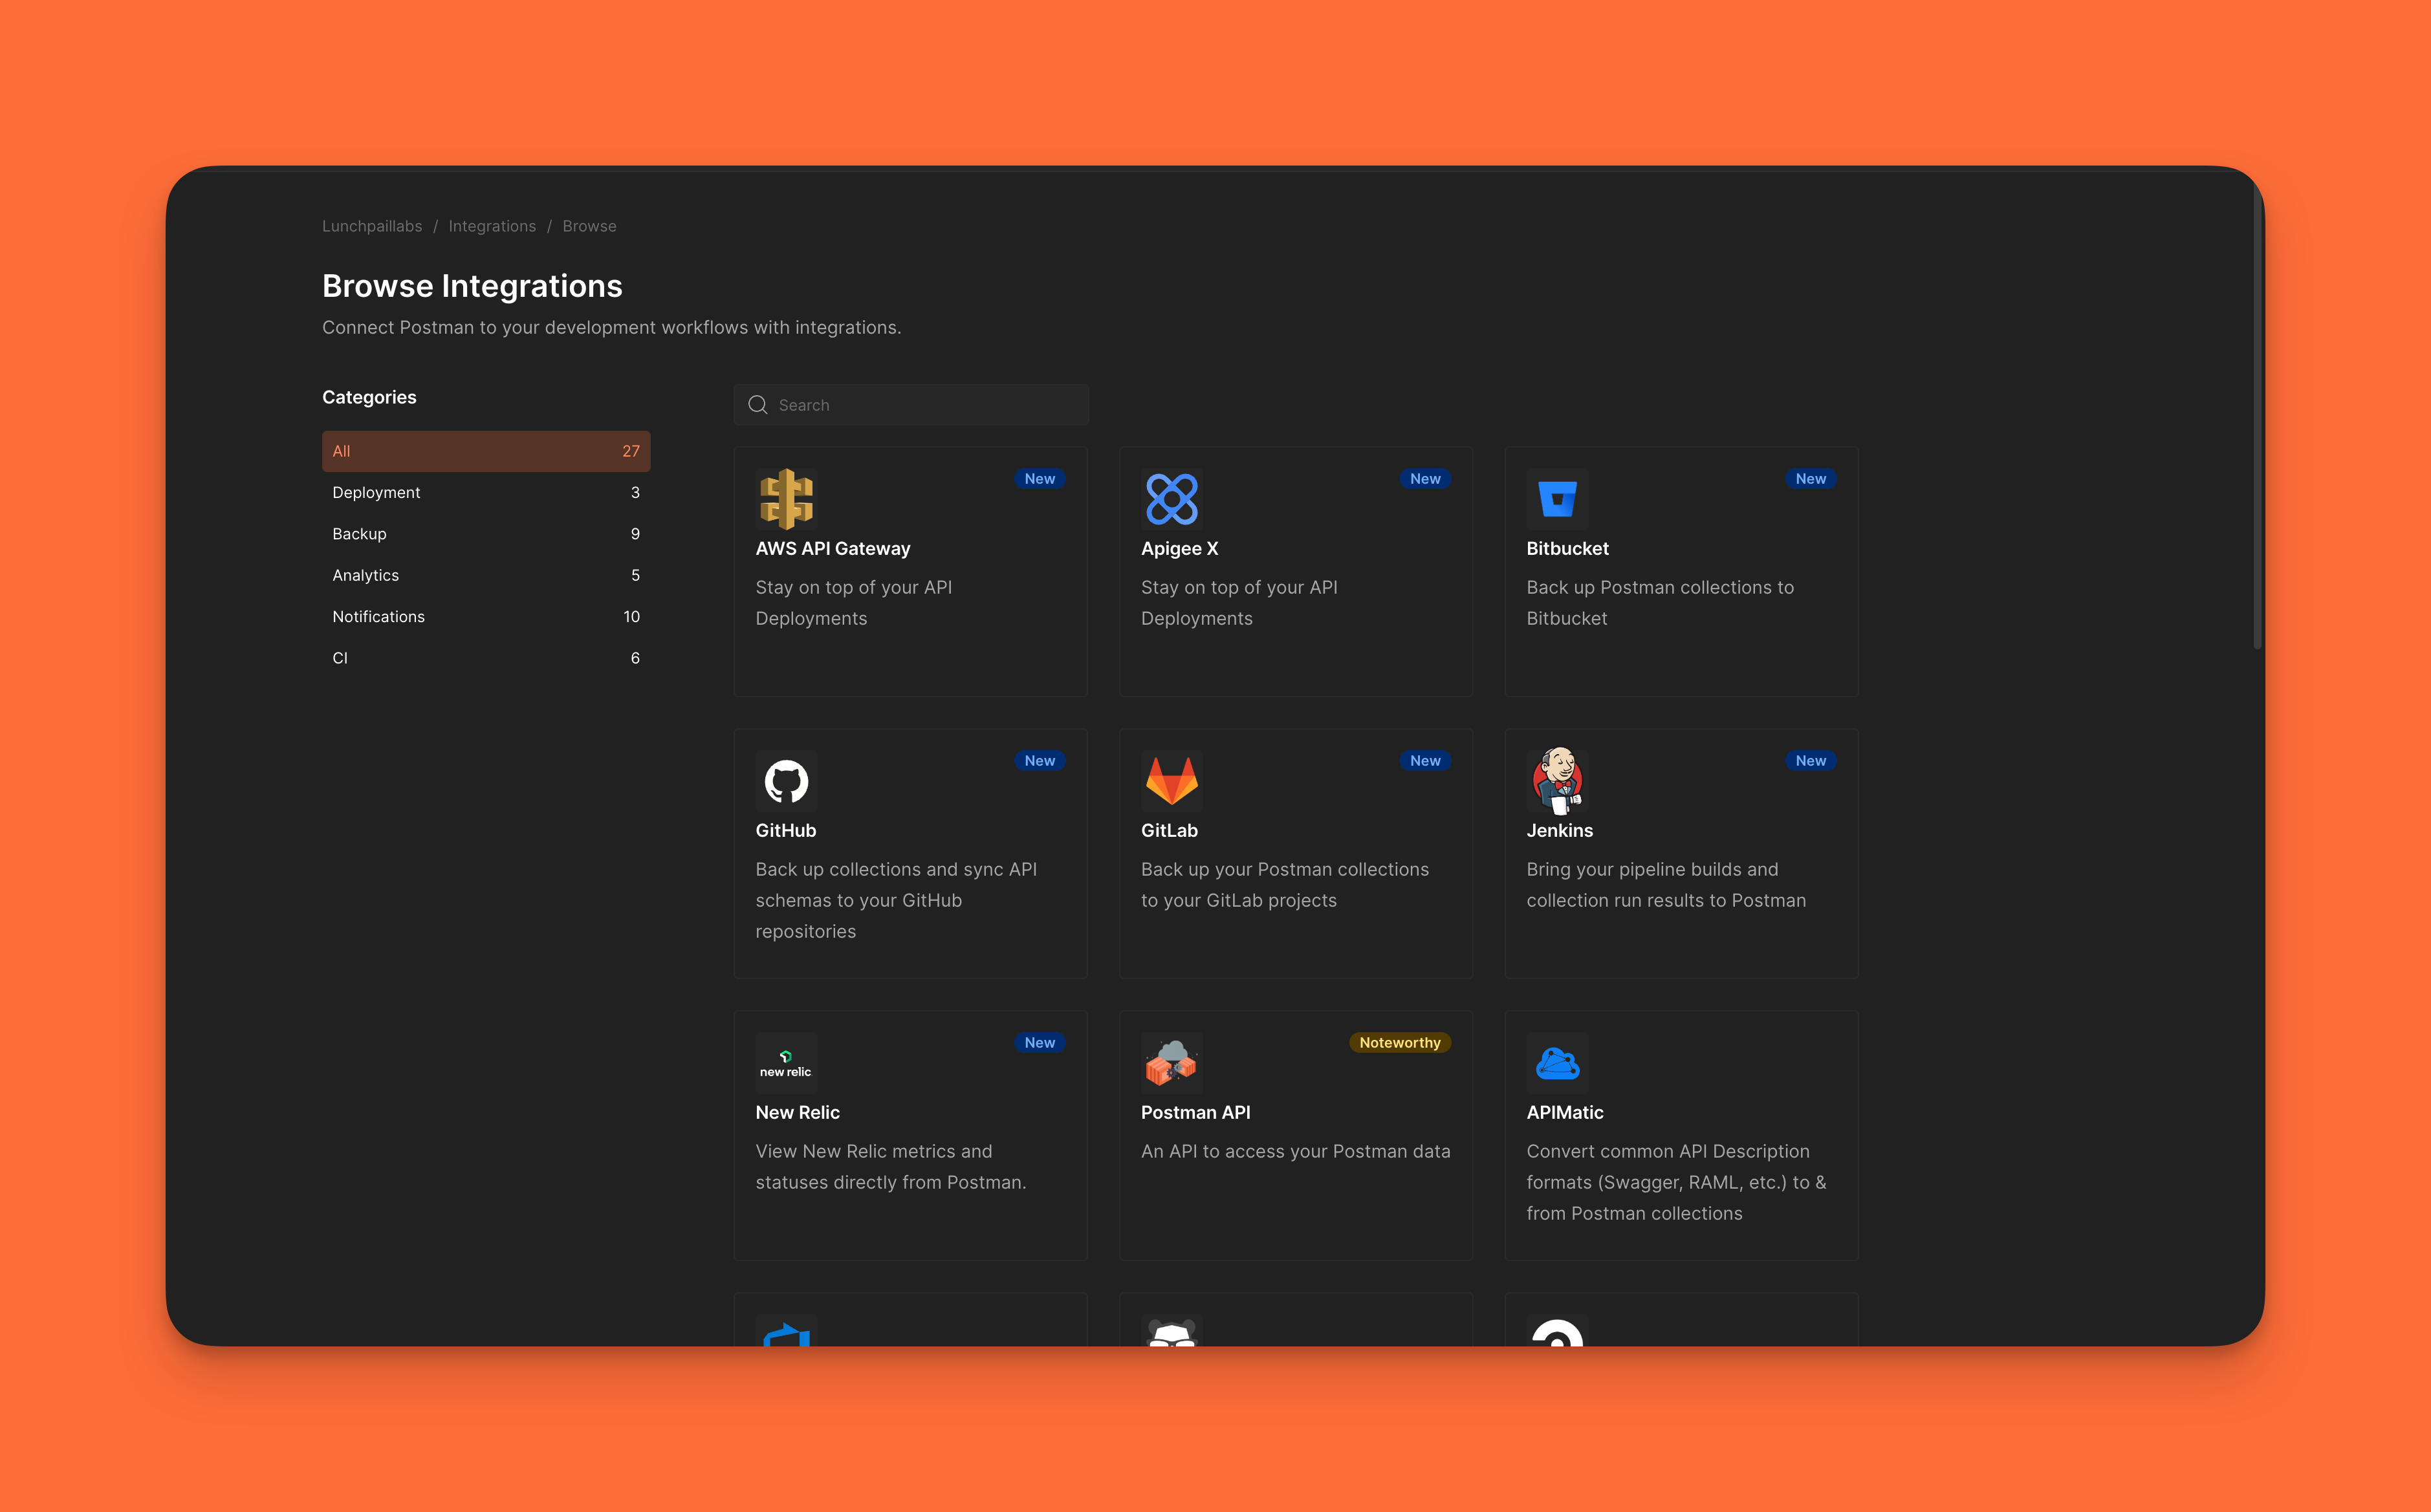Click the AWS API Gateway logo icon
2431x1512 pixels.
coord(786,498)
